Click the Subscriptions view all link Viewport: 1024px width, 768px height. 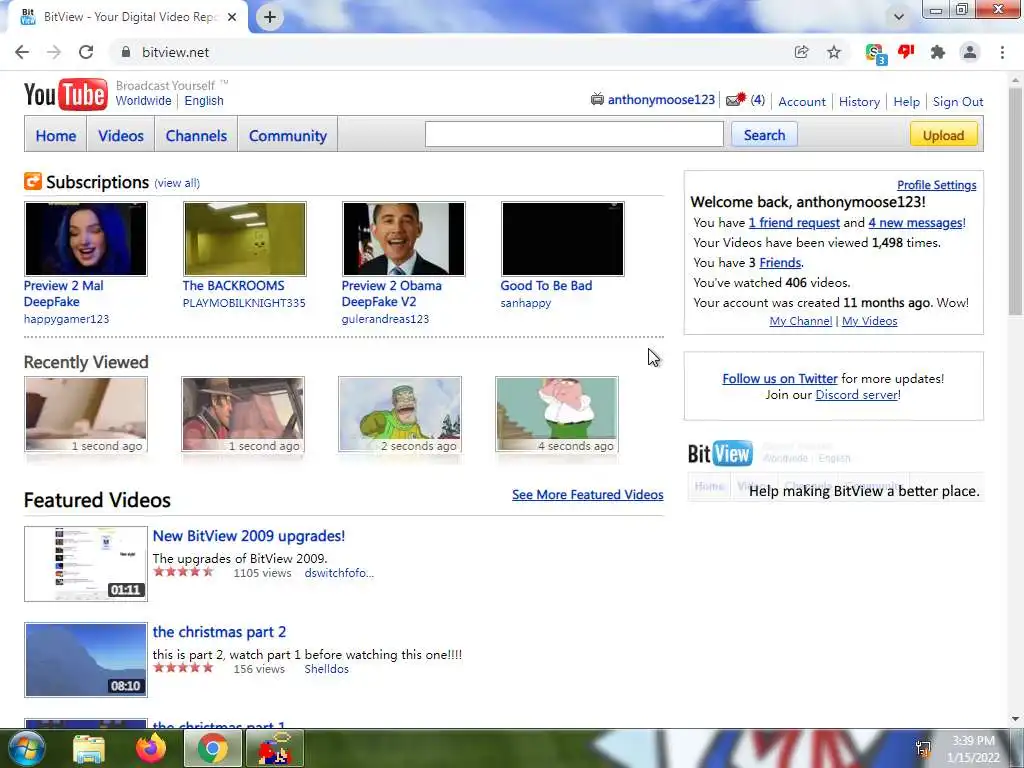coord(177,183)
